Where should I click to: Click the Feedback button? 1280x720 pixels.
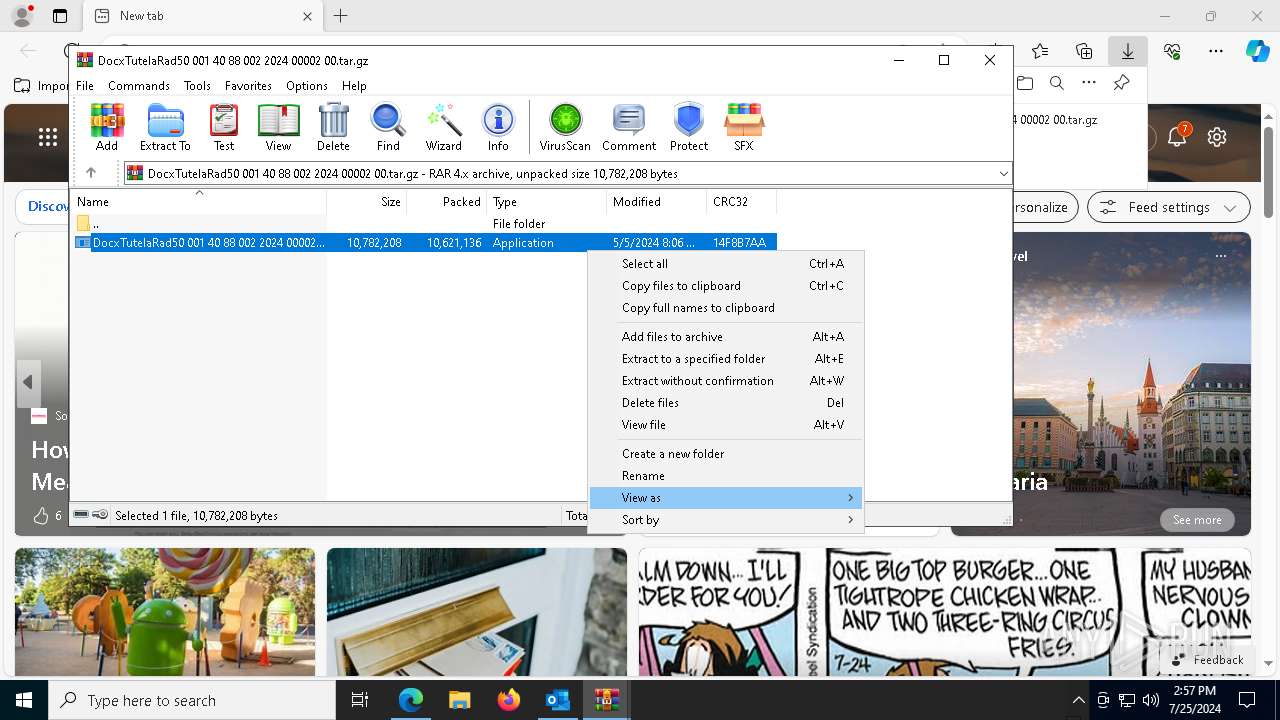(x=1207, y=660)
